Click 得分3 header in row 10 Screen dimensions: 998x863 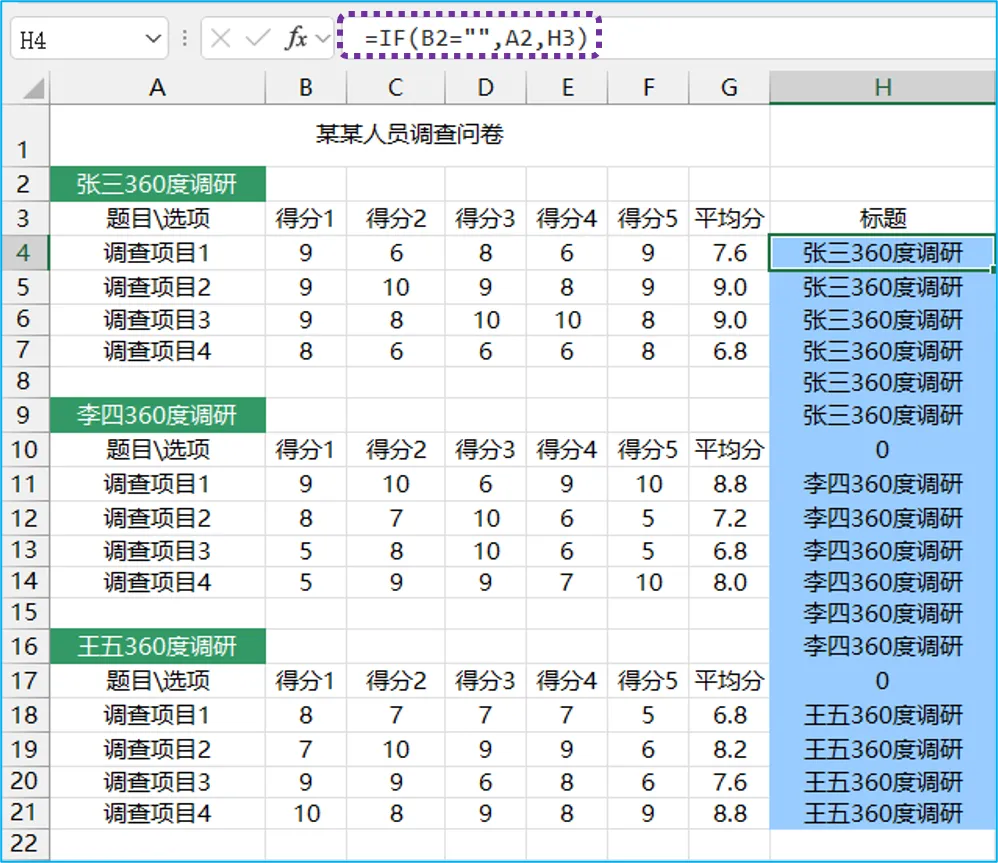pos(485,449)
